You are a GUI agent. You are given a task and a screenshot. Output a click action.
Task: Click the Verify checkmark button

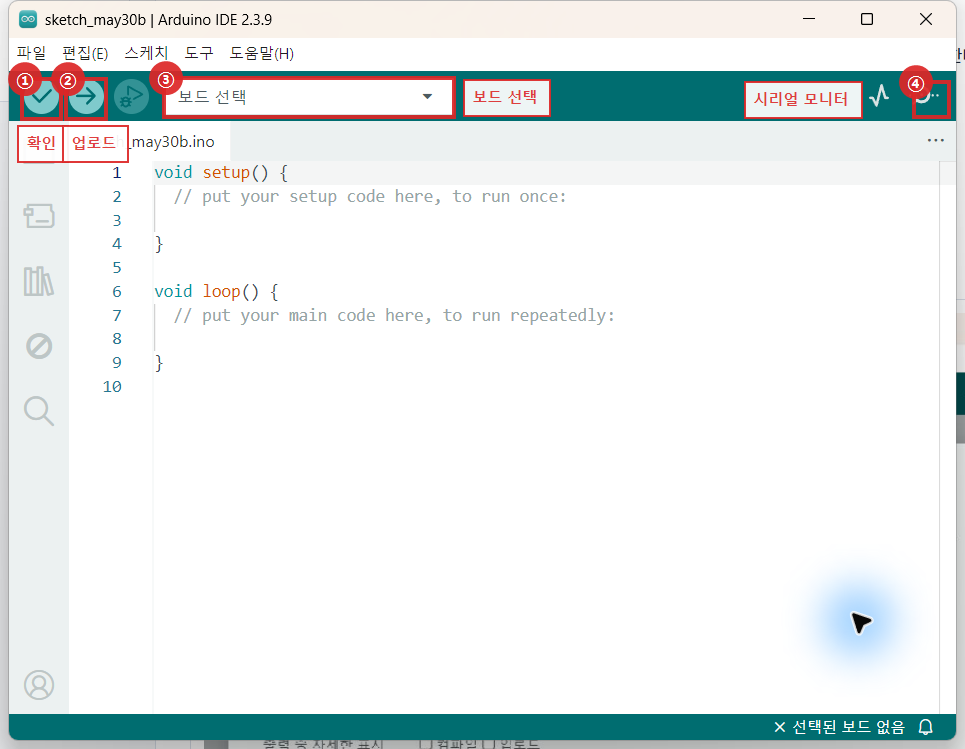pos(41,97)
